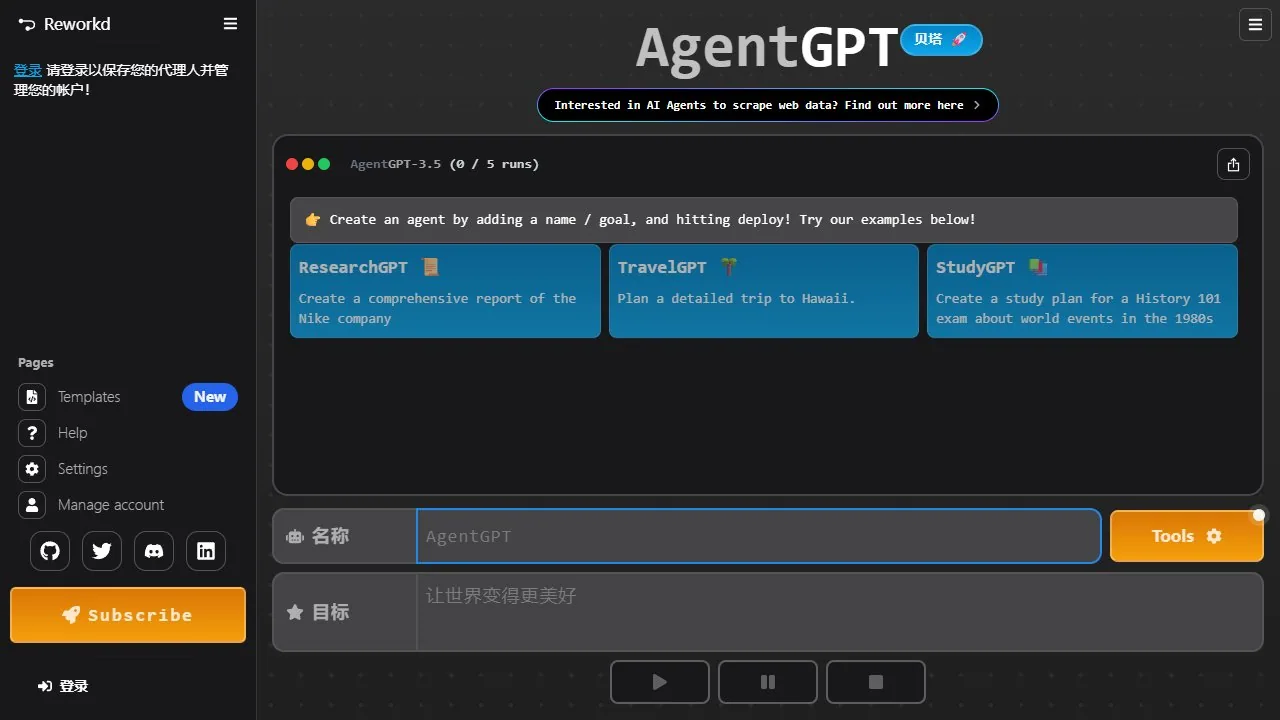Click the New badge beside Templates
Image resolution: width=1280 pixels, height=720 pixels.
[210, 397]
